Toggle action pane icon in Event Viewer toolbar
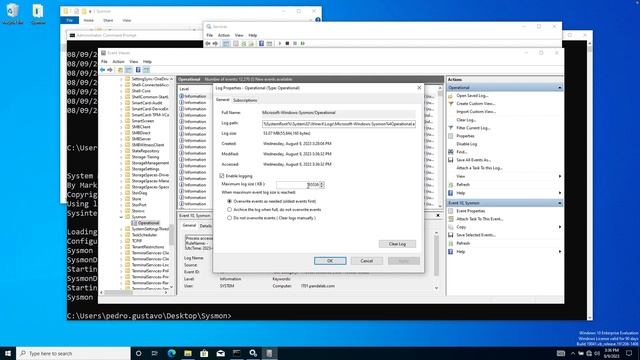 (147, 70)
